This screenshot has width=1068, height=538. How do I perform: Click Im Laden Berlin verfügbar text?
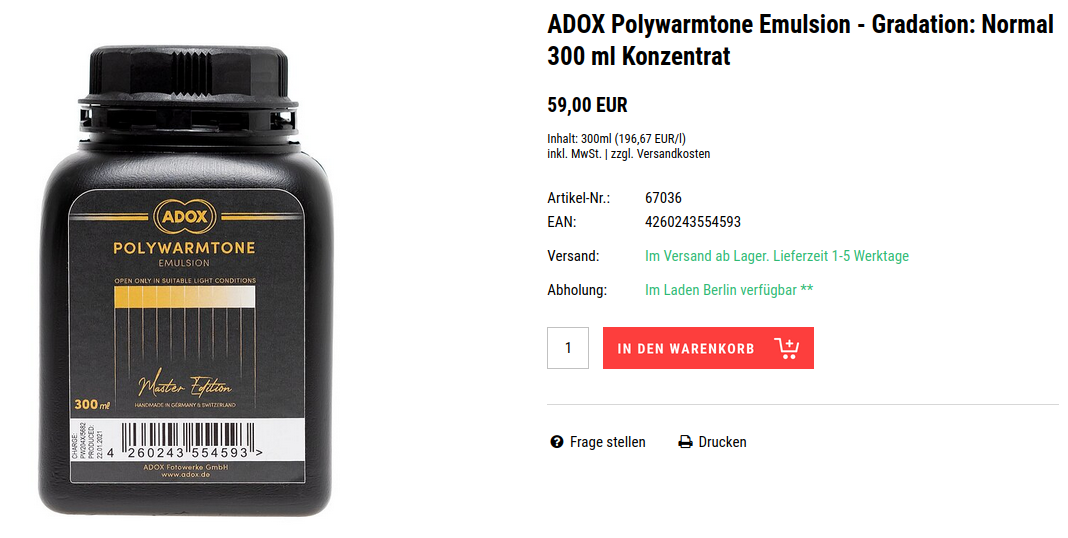coord(729,290)
